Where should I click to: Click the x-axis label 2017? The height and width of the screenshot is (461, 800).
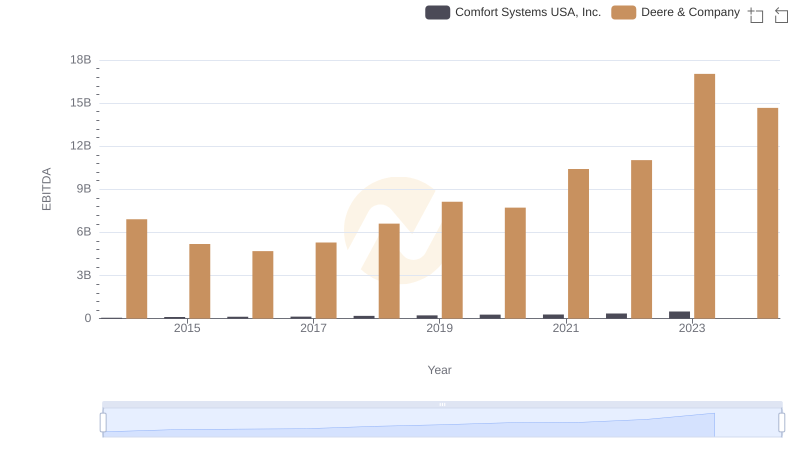(x=313, y=328)
